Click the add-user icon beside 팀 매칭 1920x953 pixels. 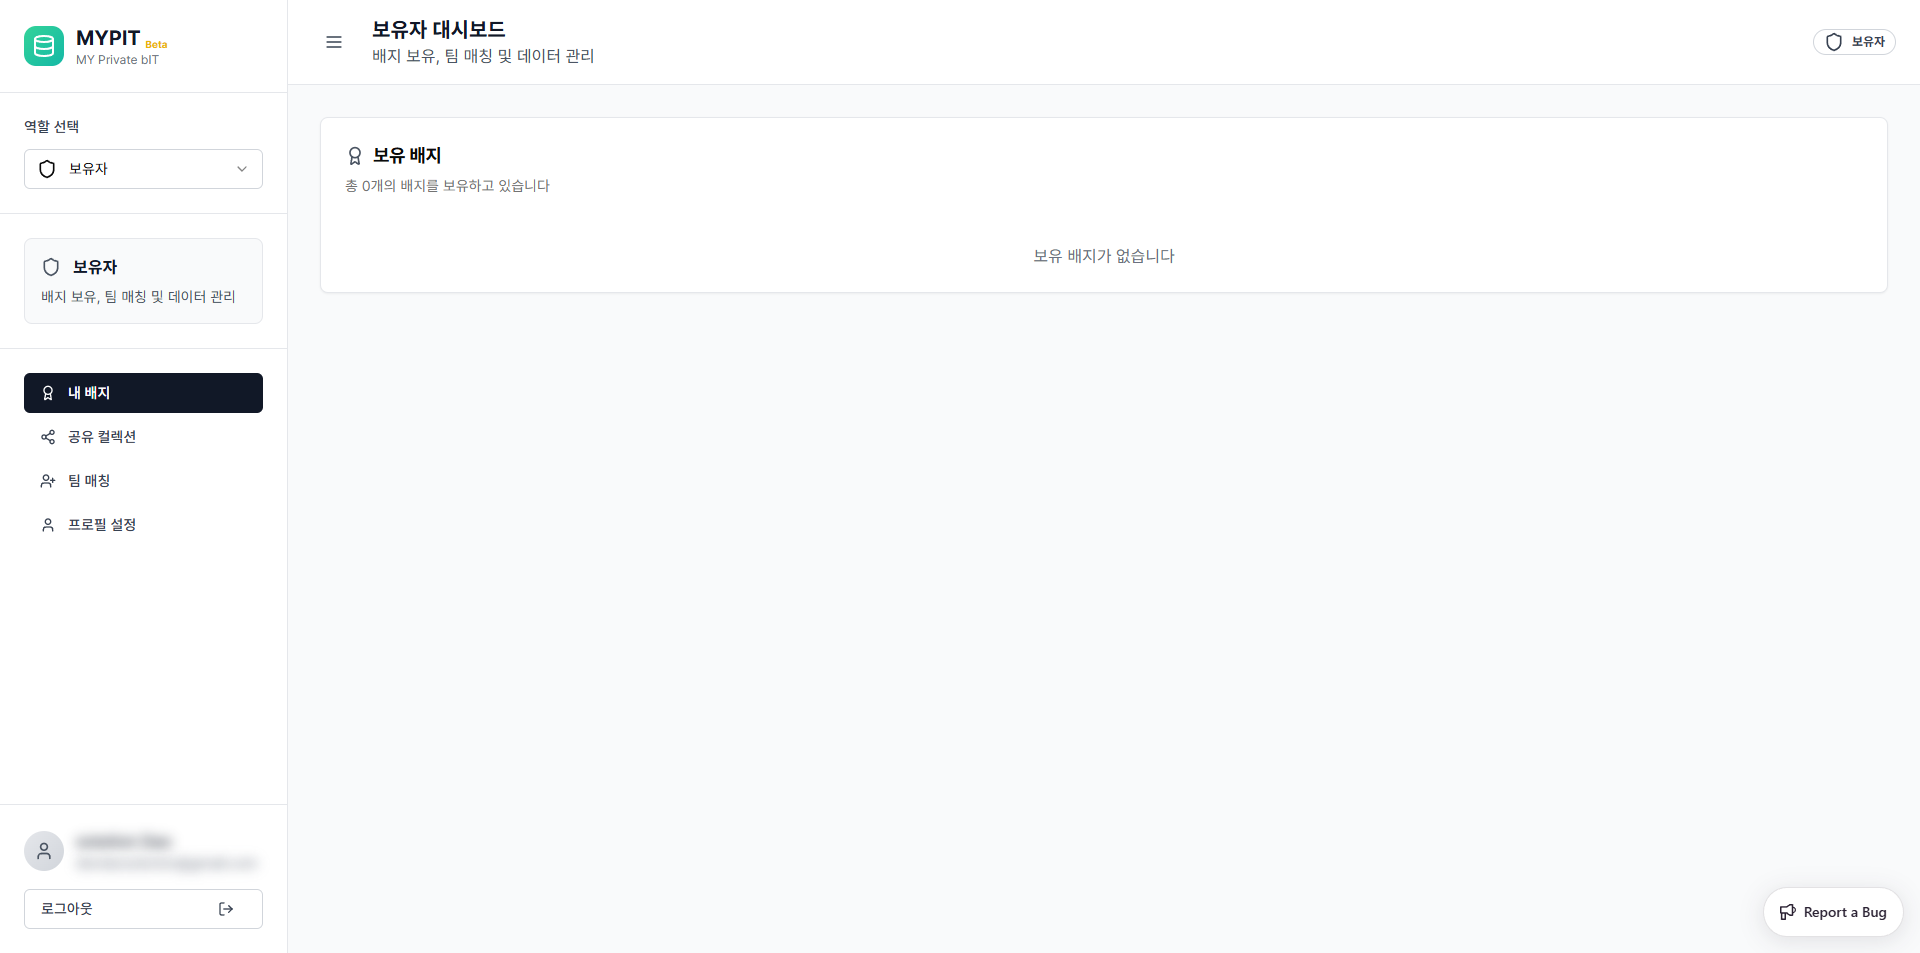pos(48,481)
